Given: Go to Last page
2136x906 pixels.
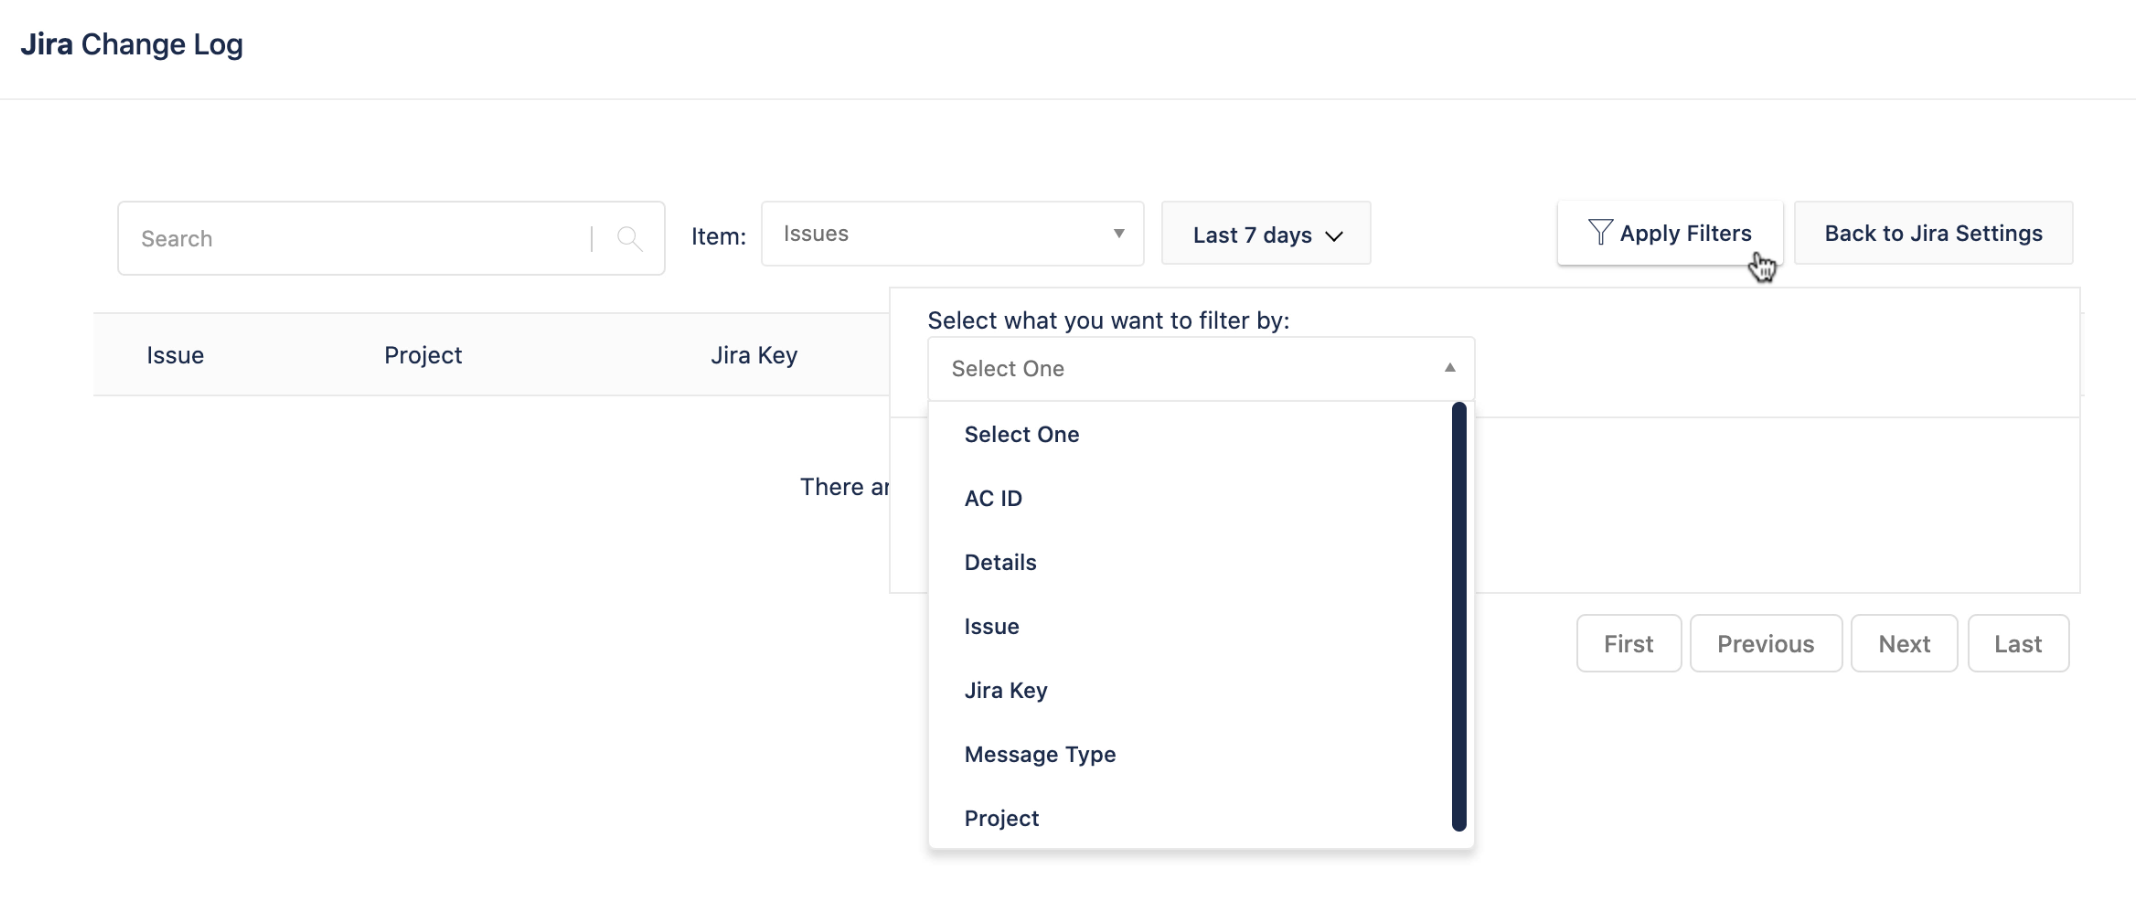Looking at the screenshot, I should tap(2018, 644).
